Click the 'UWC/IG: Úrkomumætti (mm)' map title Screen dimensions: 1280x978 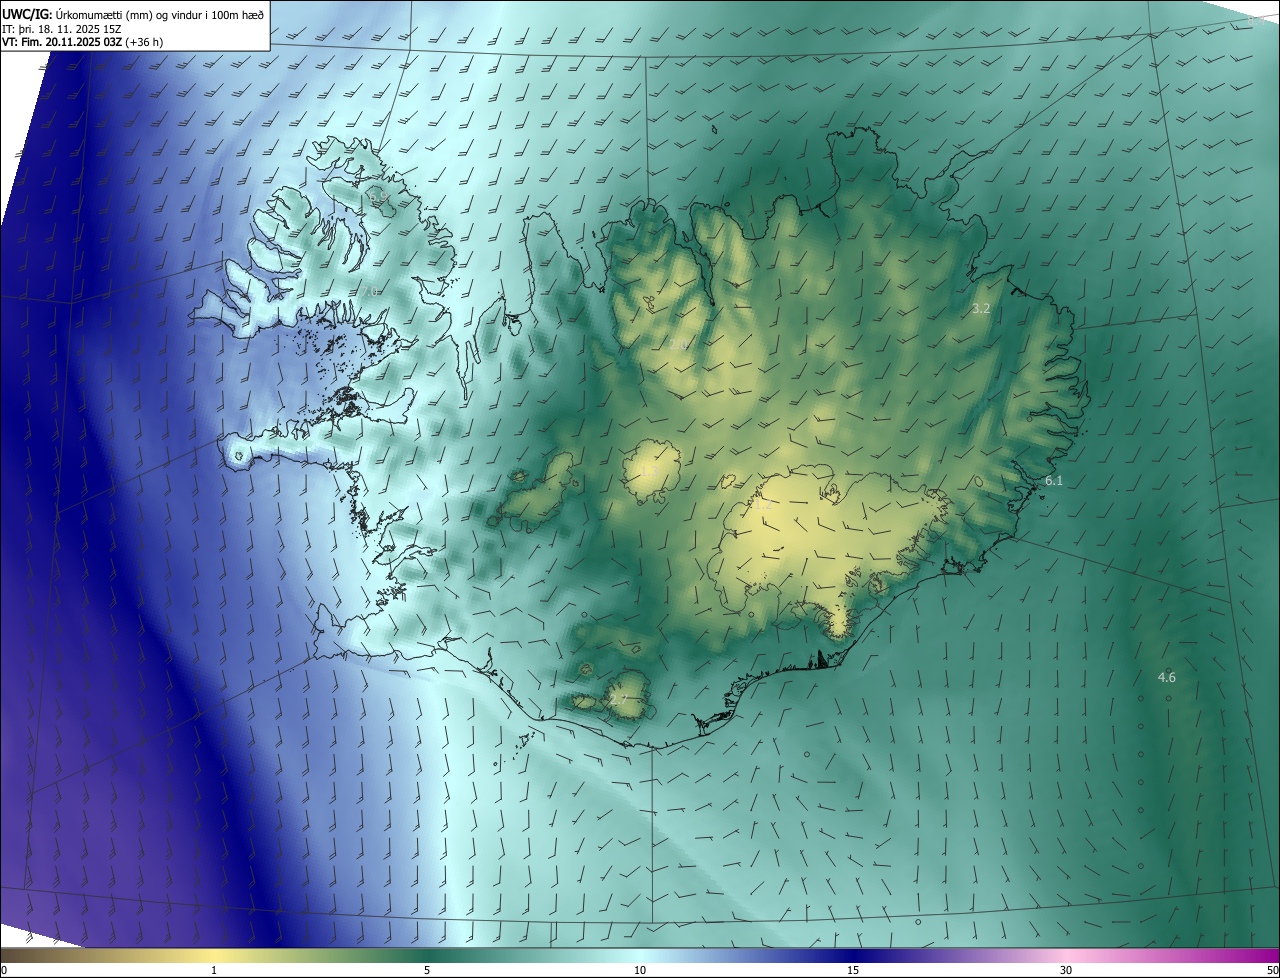click(x=133, y=13)
